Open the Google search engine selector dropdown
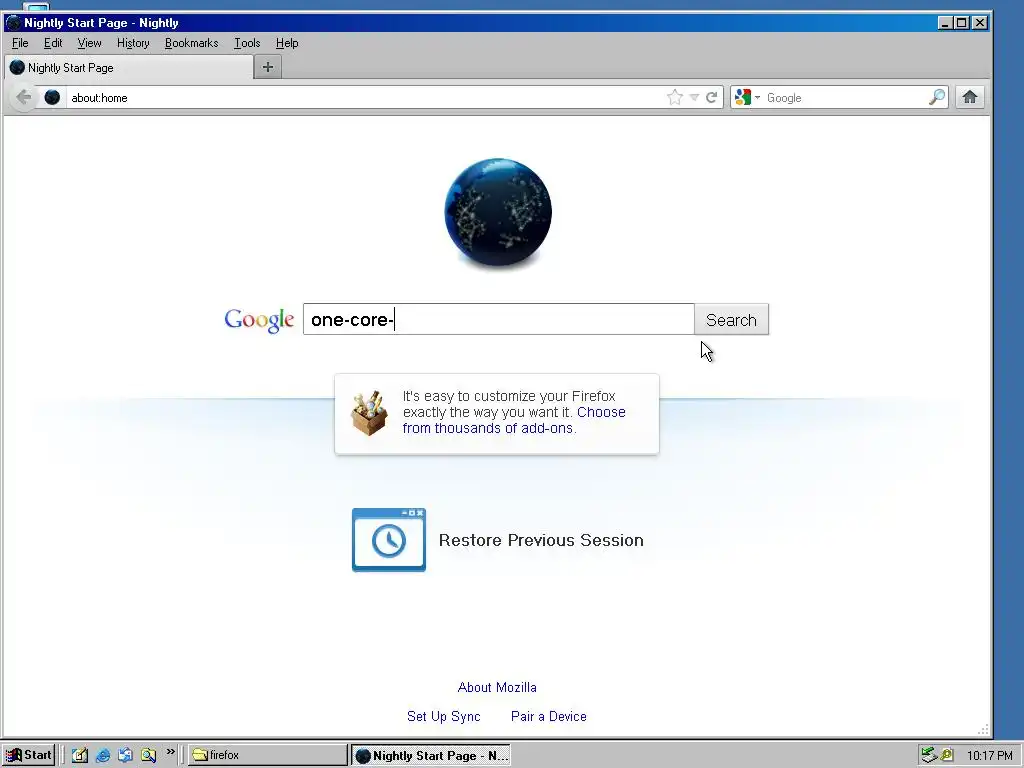Viewport: 1024px width, 768px height. [x=748, y=97]
